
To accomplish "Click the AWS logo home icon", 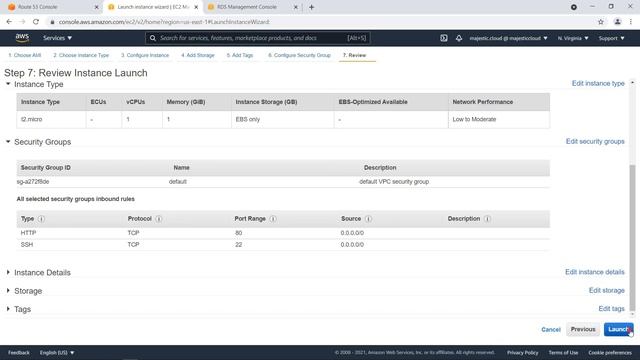I will tap(22, 38).
